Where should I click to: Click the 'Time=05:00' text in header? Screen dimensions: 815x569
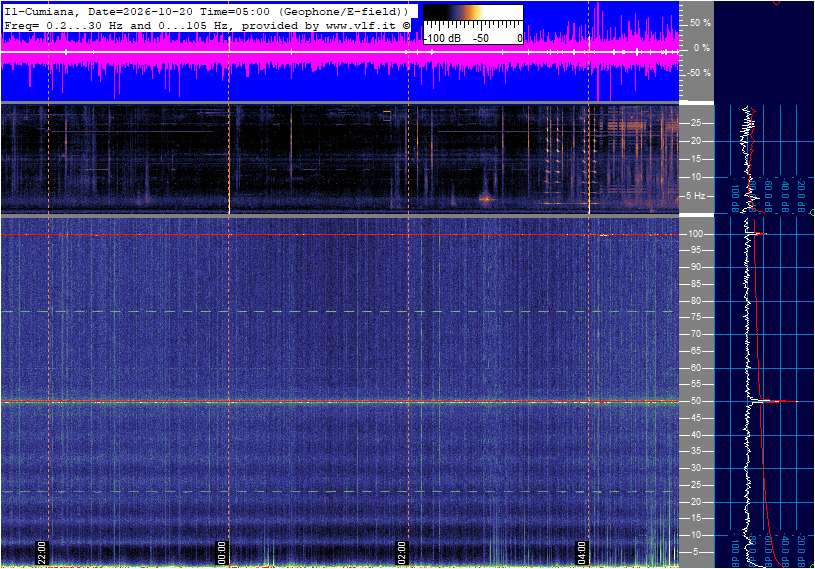(x=234, y=11)
